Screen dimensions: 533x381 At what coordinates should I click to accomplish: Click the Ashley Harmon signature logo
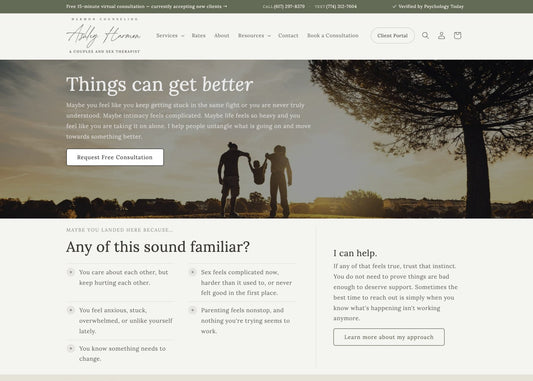tap(104, 35)
